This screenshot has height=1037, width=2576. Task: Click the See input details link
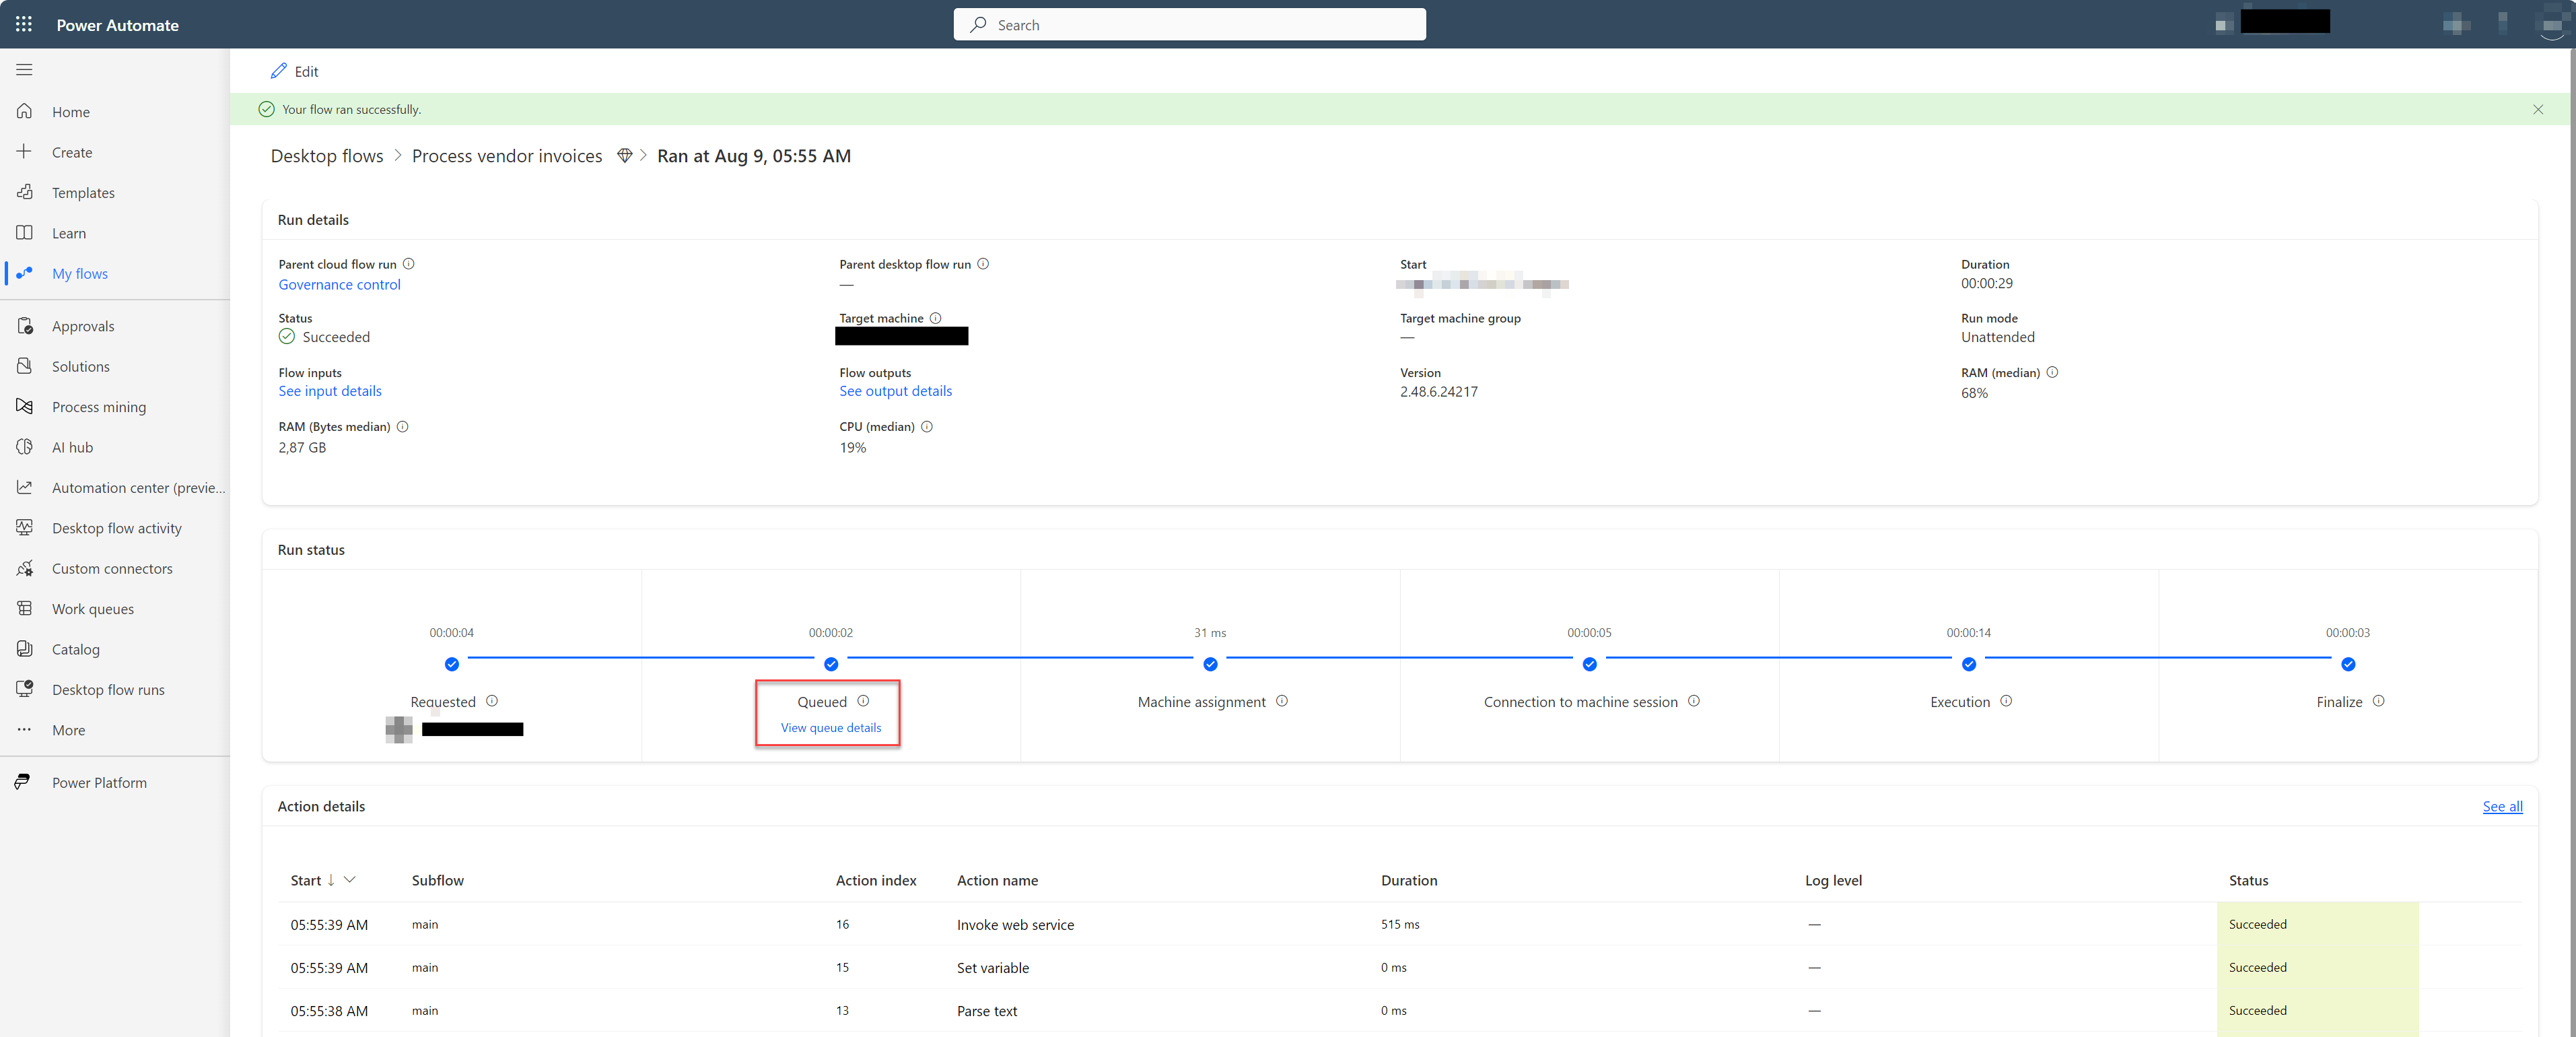coord(328,391)
